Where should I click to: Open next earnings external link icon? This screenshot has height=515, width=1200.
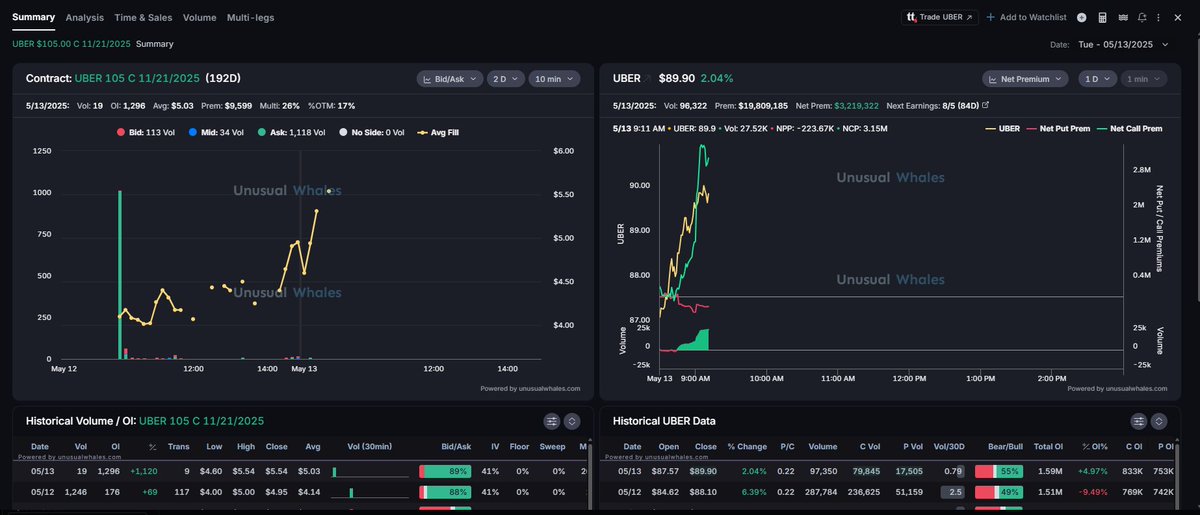(x=985, y=104)
